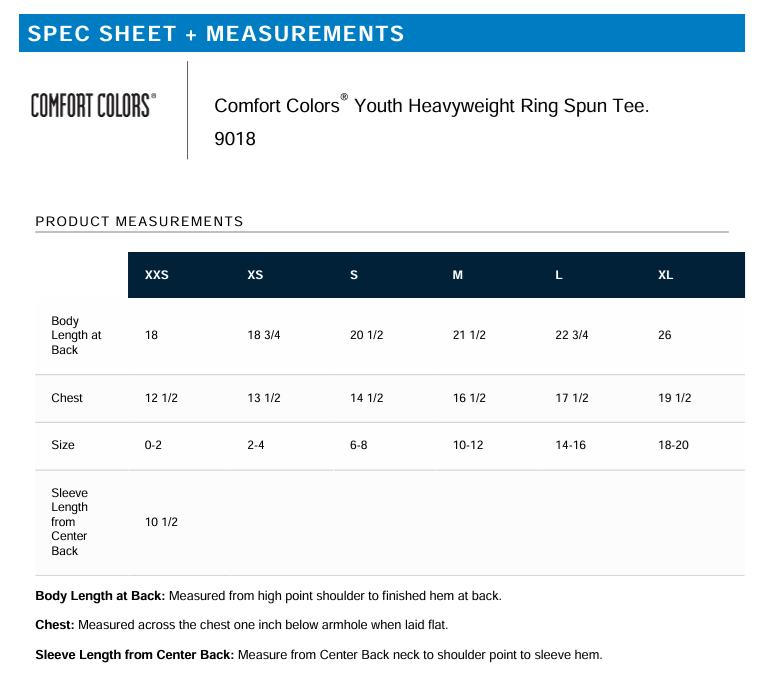Click the Size row label
The width and height of the screenshot is (761, 674).
[x=63, y=445]
